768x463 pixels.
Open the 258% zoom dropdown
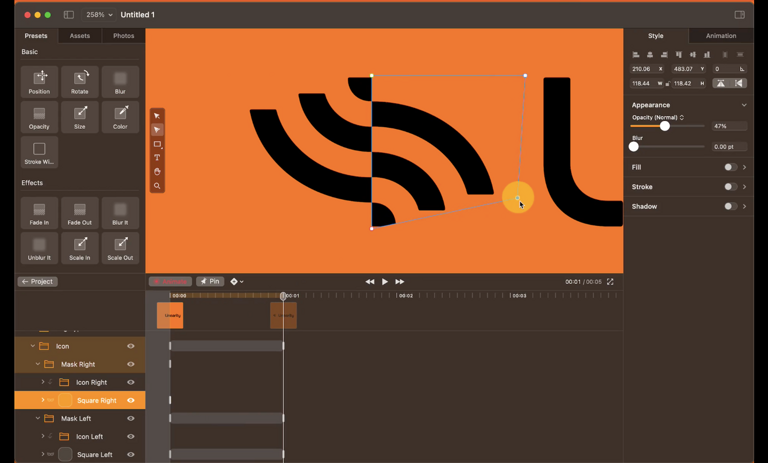(99, 15)
